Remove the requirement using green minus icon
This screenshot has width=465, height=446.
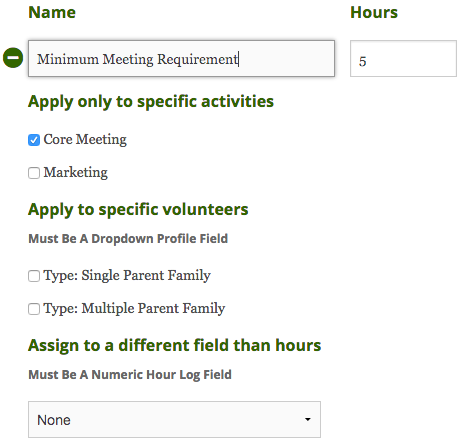[13, 58]
